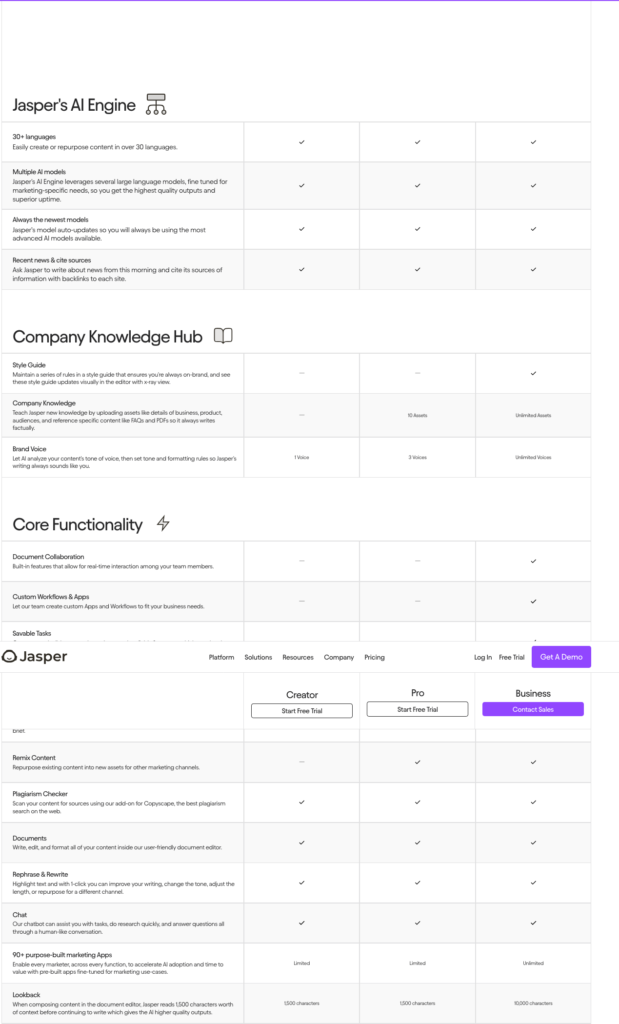Click the Knowledge Hub open-book icon
The image size is (619, 1024).
(x=223, y=336)
